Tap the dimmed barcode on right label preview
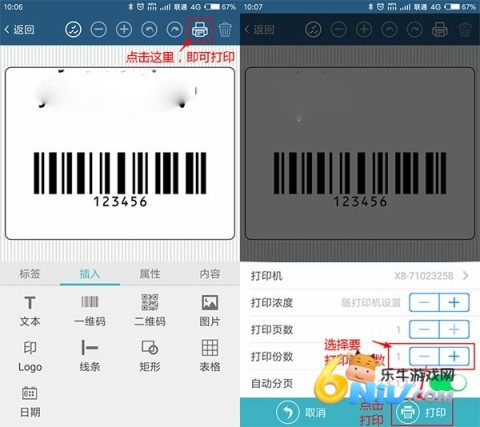The image size is (480, 427). 360,173
